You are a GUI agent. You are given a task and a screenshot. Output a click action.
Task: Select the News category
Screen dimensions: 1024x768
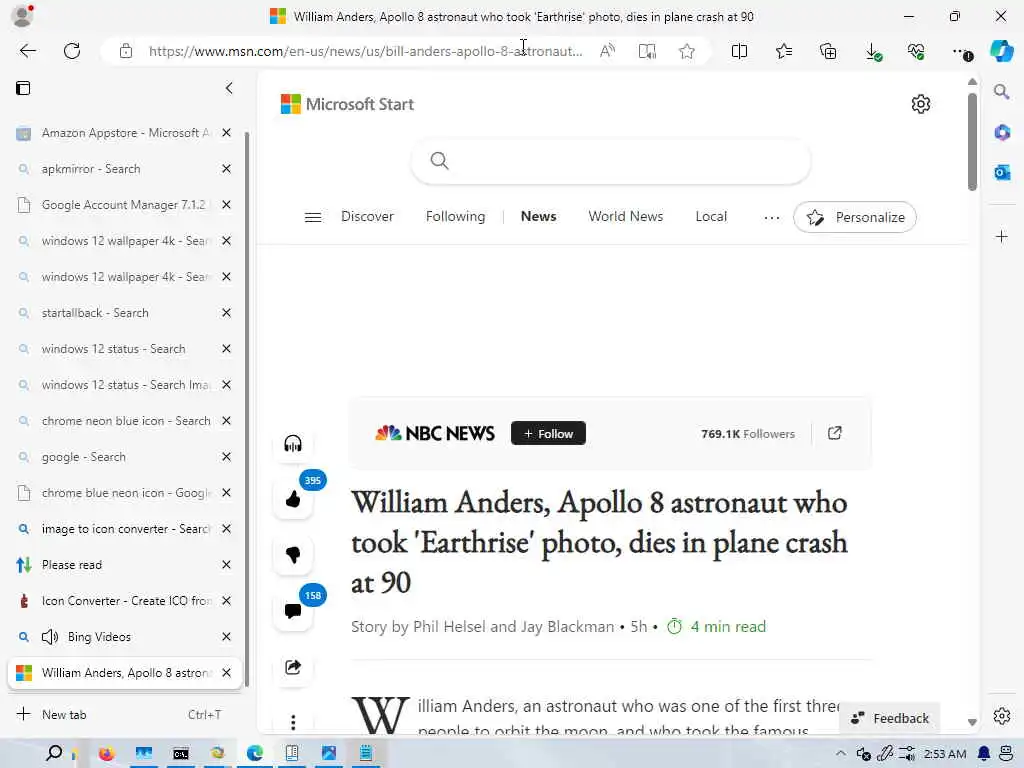(538, 216)
